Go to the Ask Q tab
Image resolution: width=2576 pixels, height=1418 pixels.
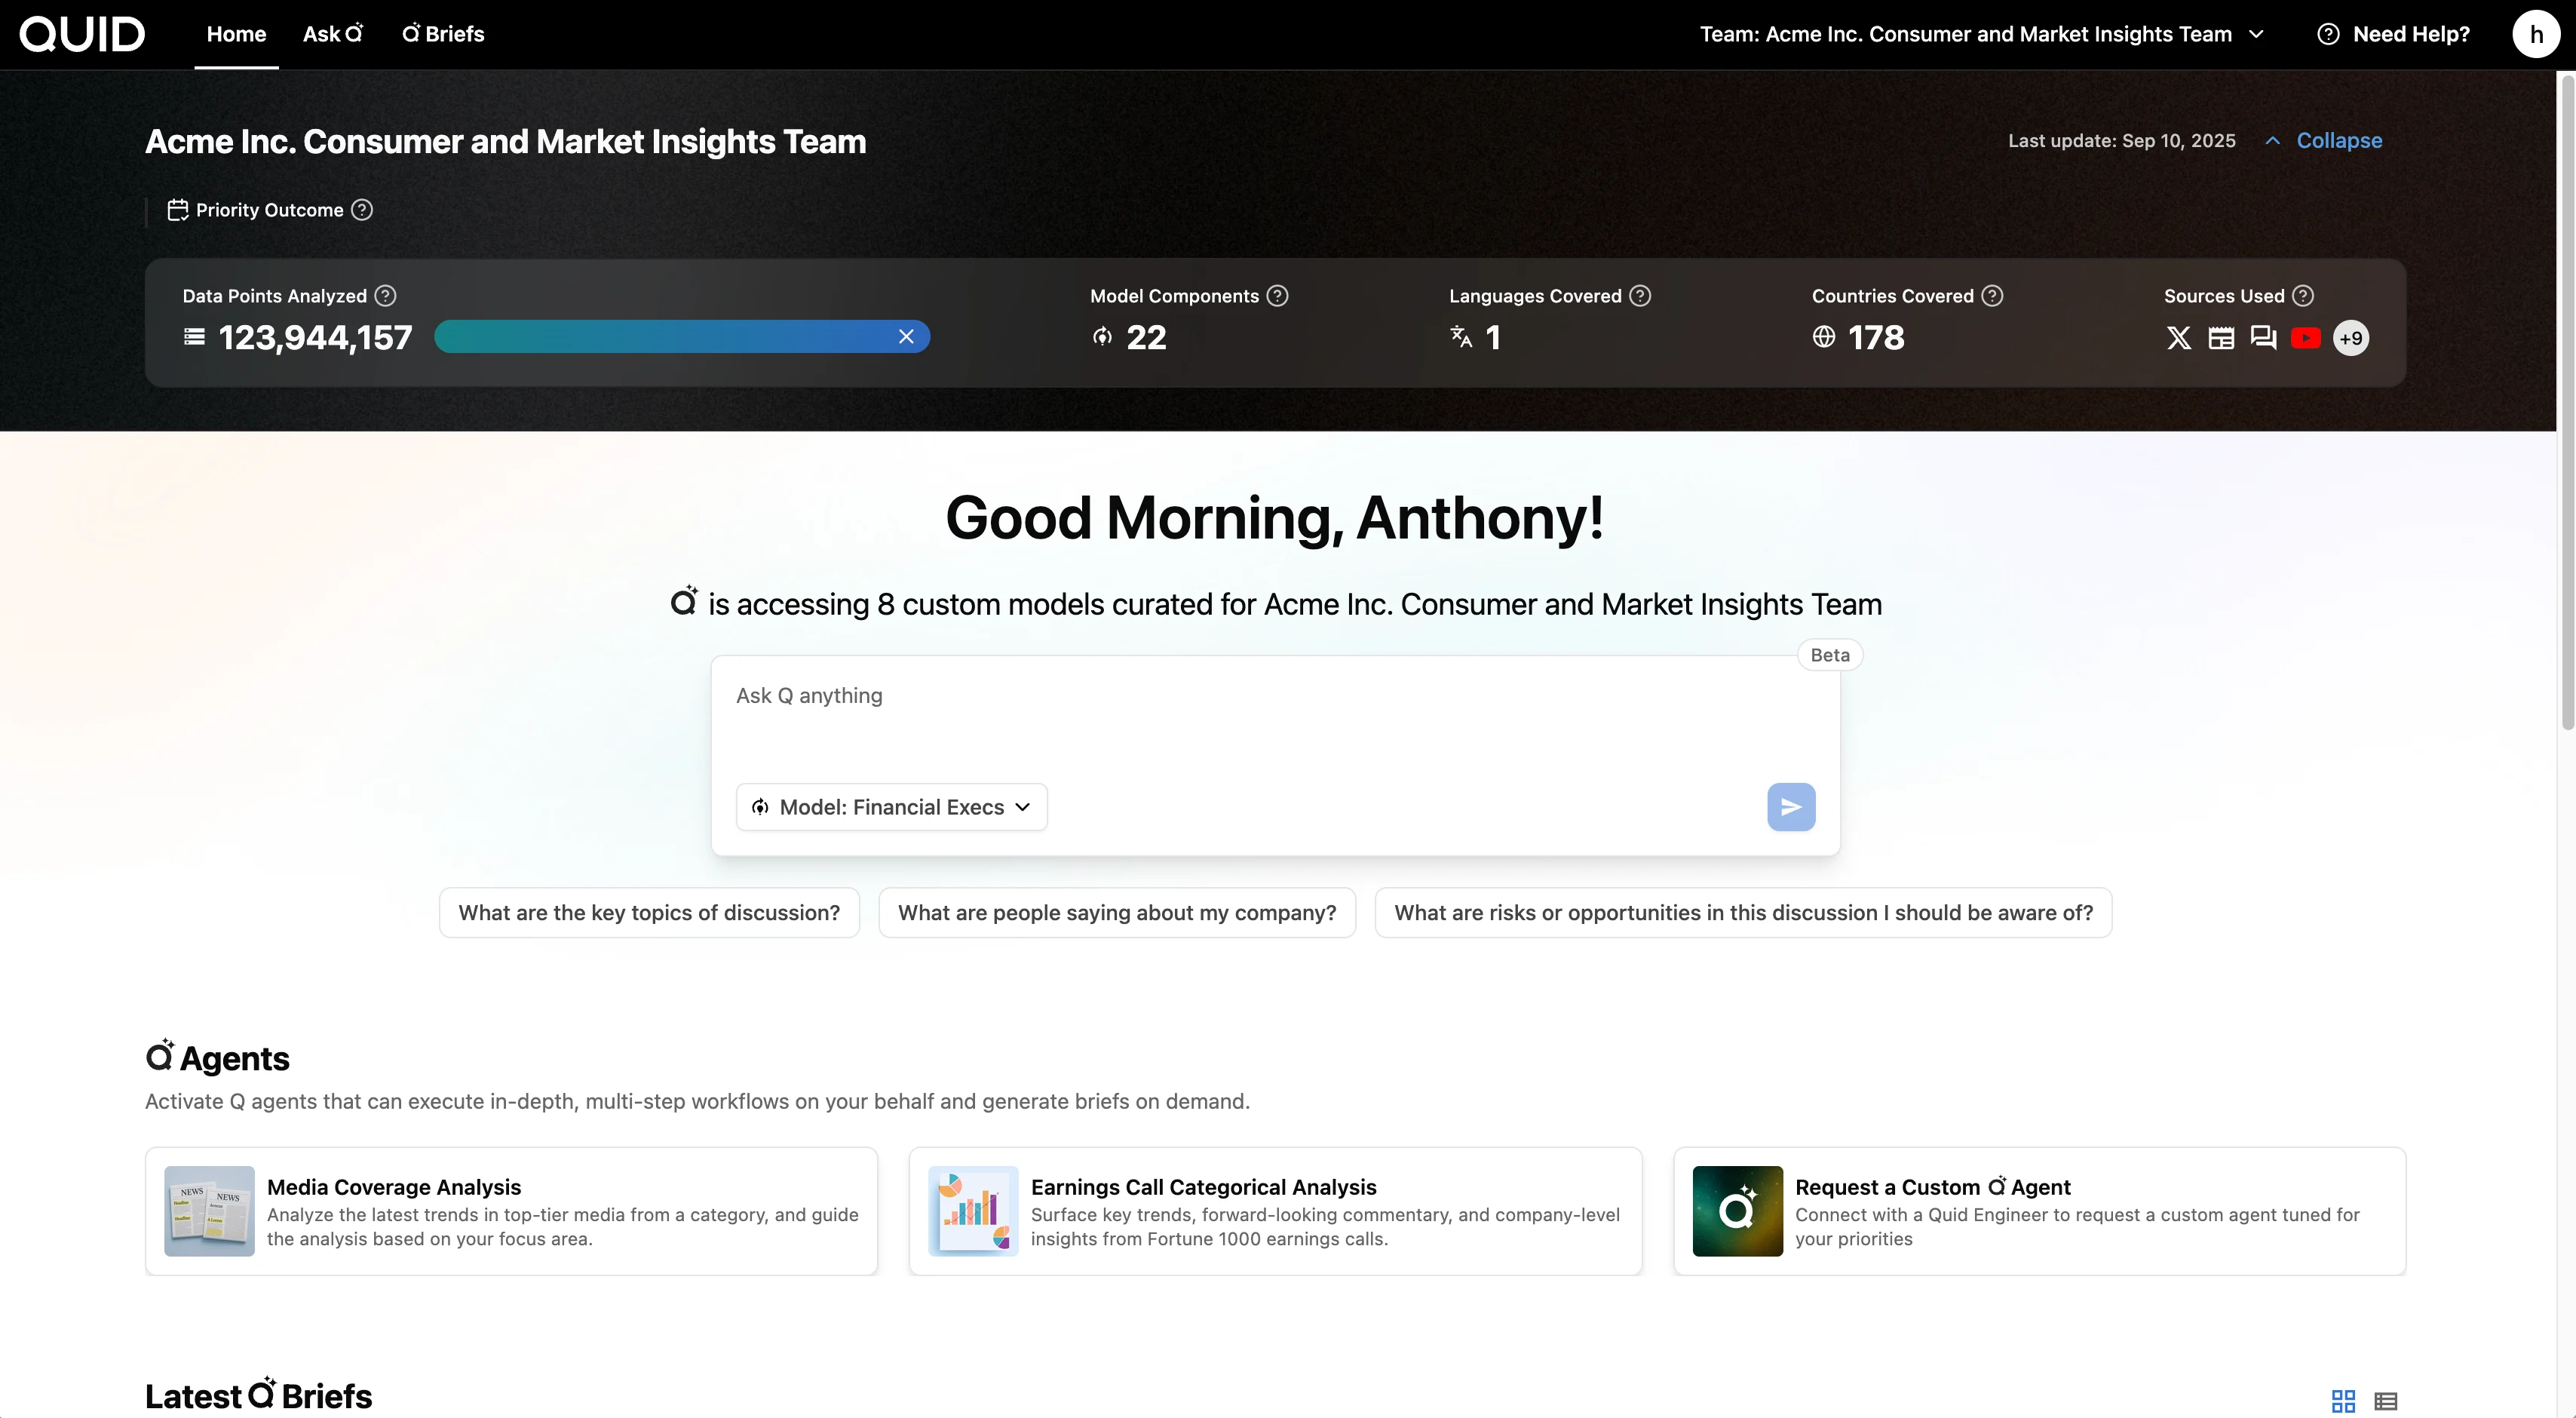point(333,34)
